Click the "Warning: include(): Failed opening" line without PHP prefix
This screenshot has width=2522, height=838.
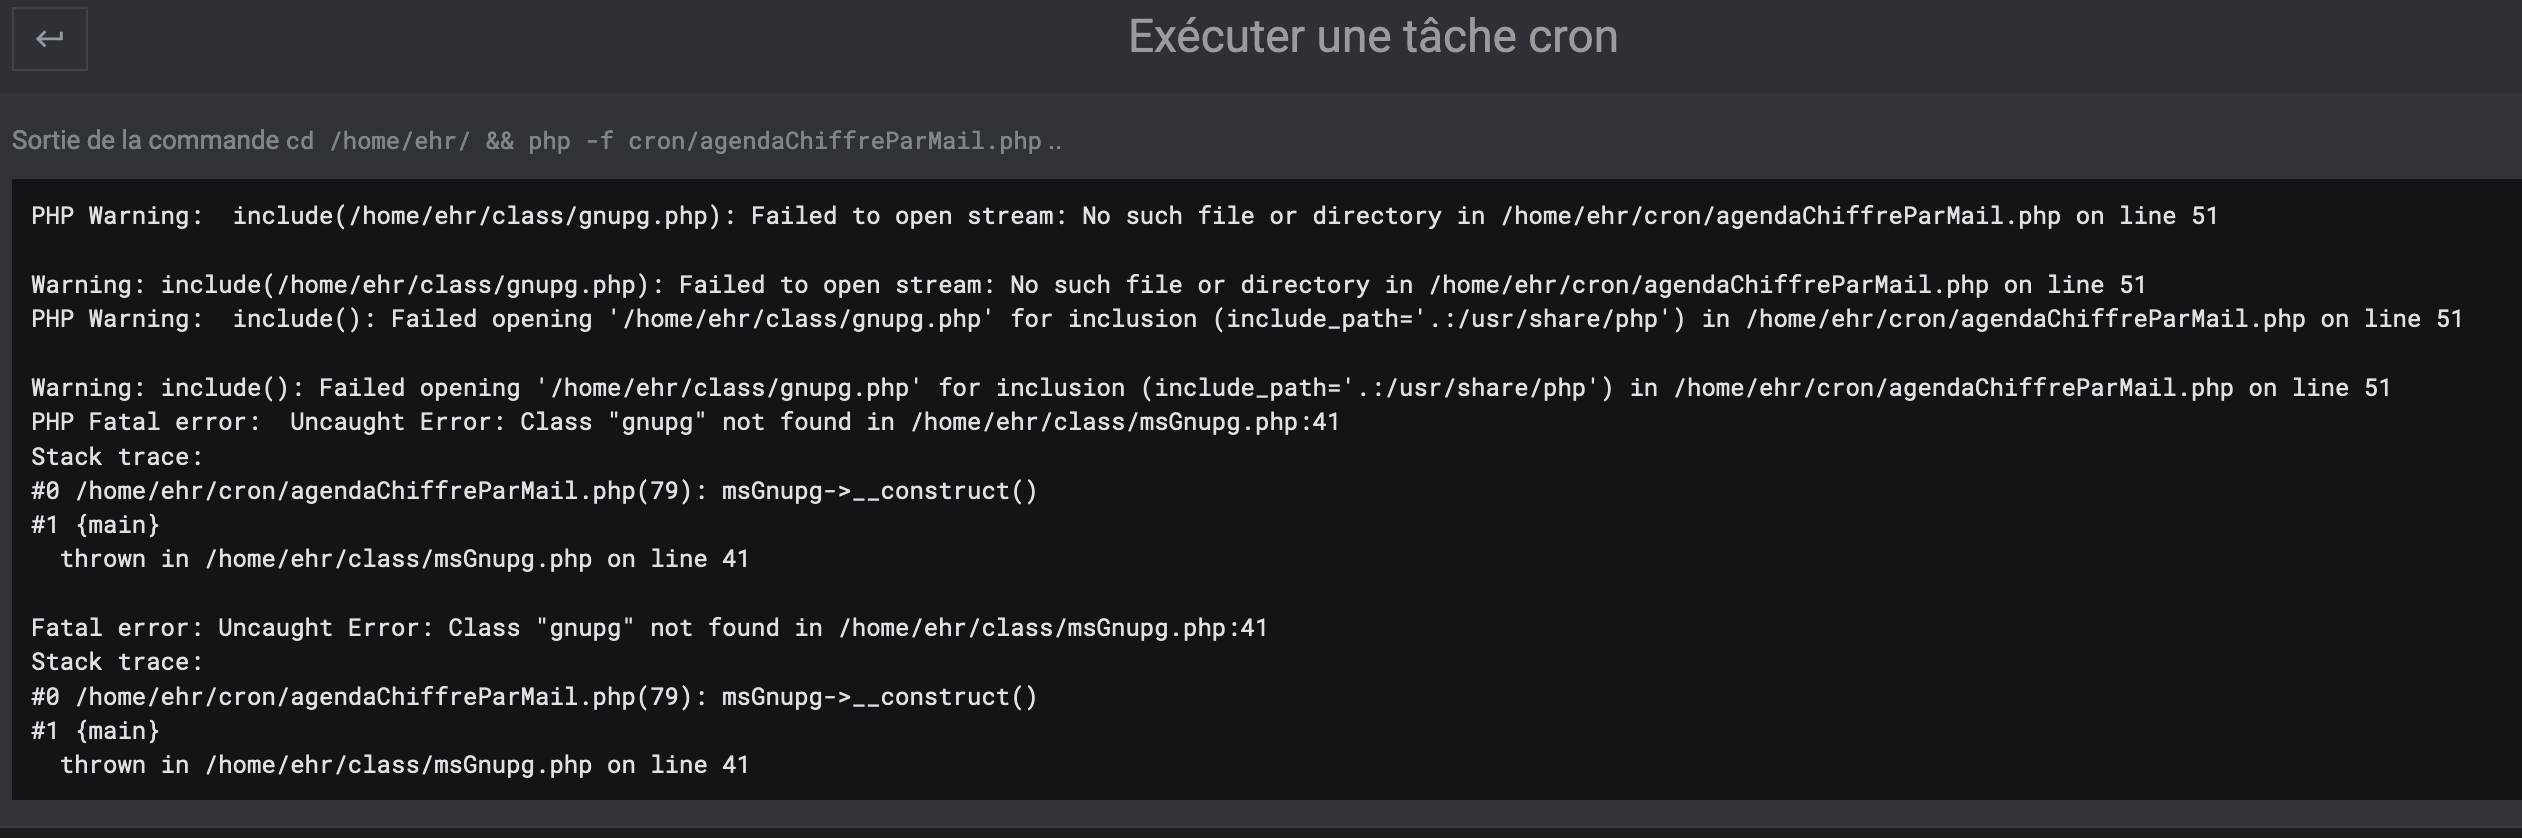(x=1209, y=388)
